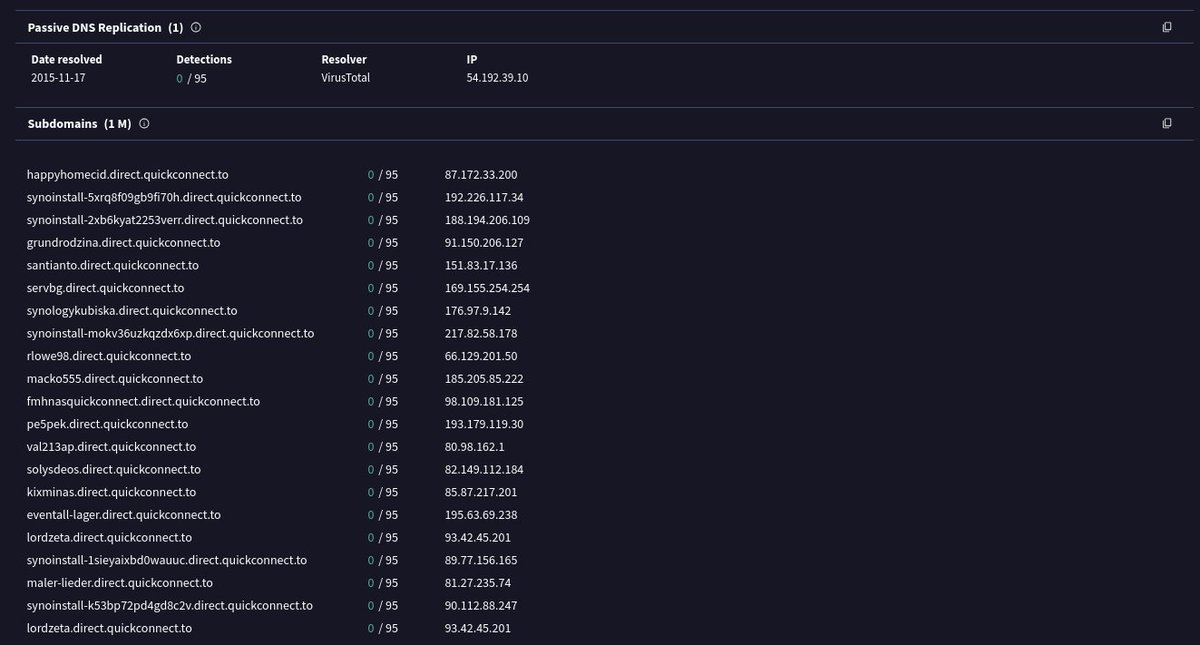1200x645 pixels.
Task: Click IP address 80.98.162.1
Action: 474,447
